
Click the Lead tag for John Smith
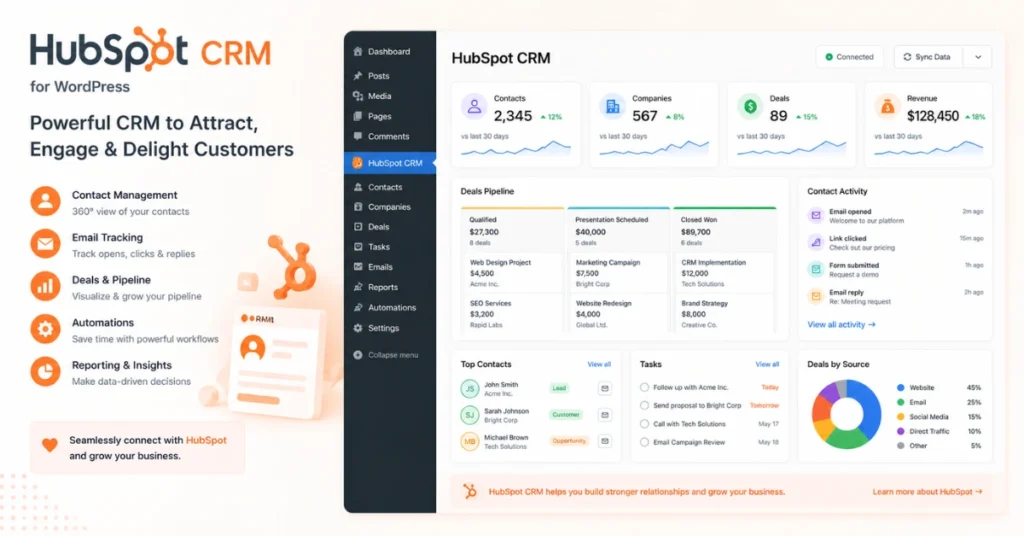[x=559, y=388]
